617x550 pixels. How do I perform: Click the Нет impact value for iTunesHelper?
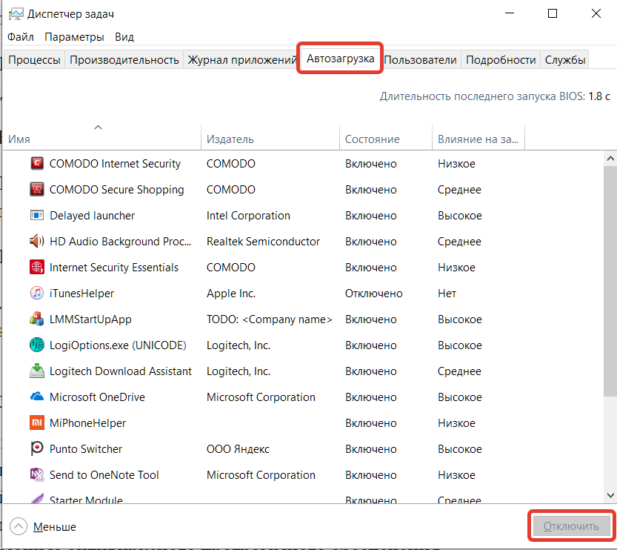coord(447,293)
